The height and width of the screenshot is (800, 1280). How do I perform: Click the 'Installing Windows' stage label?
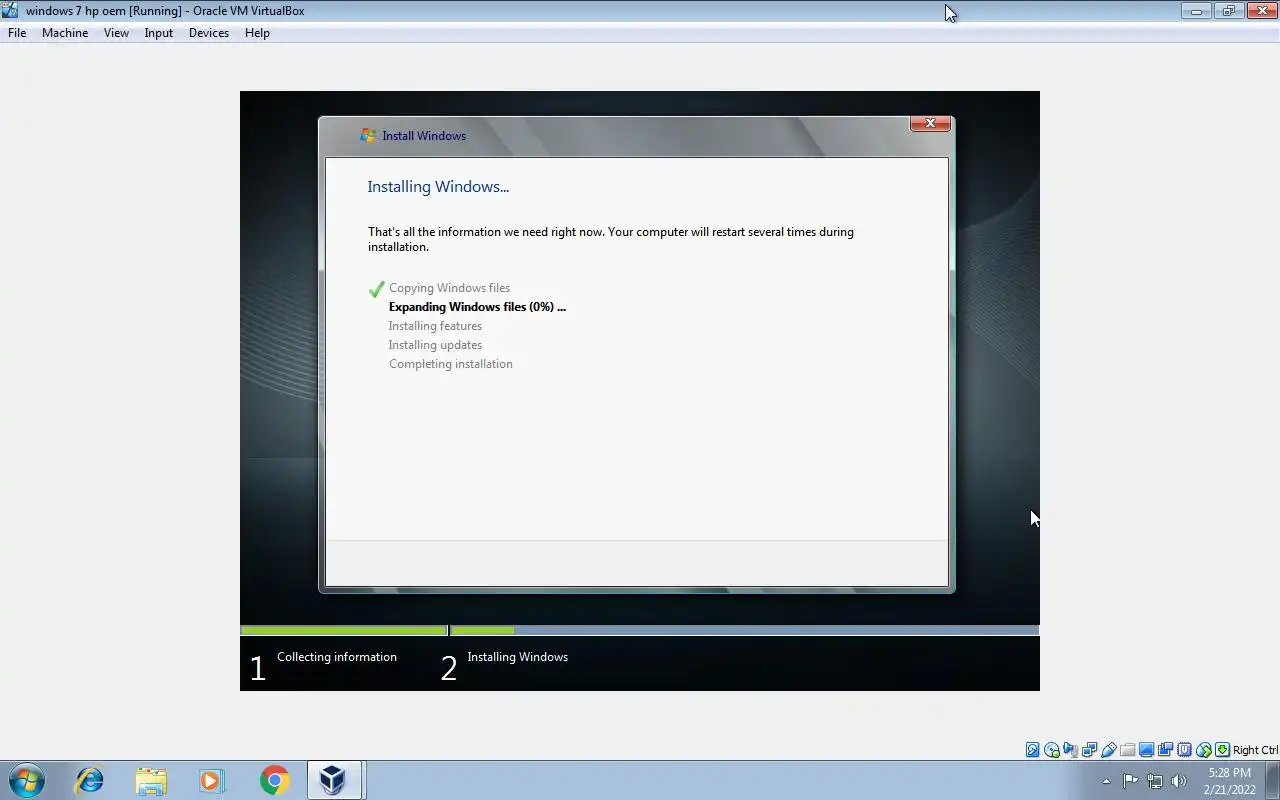click(517, 657)
